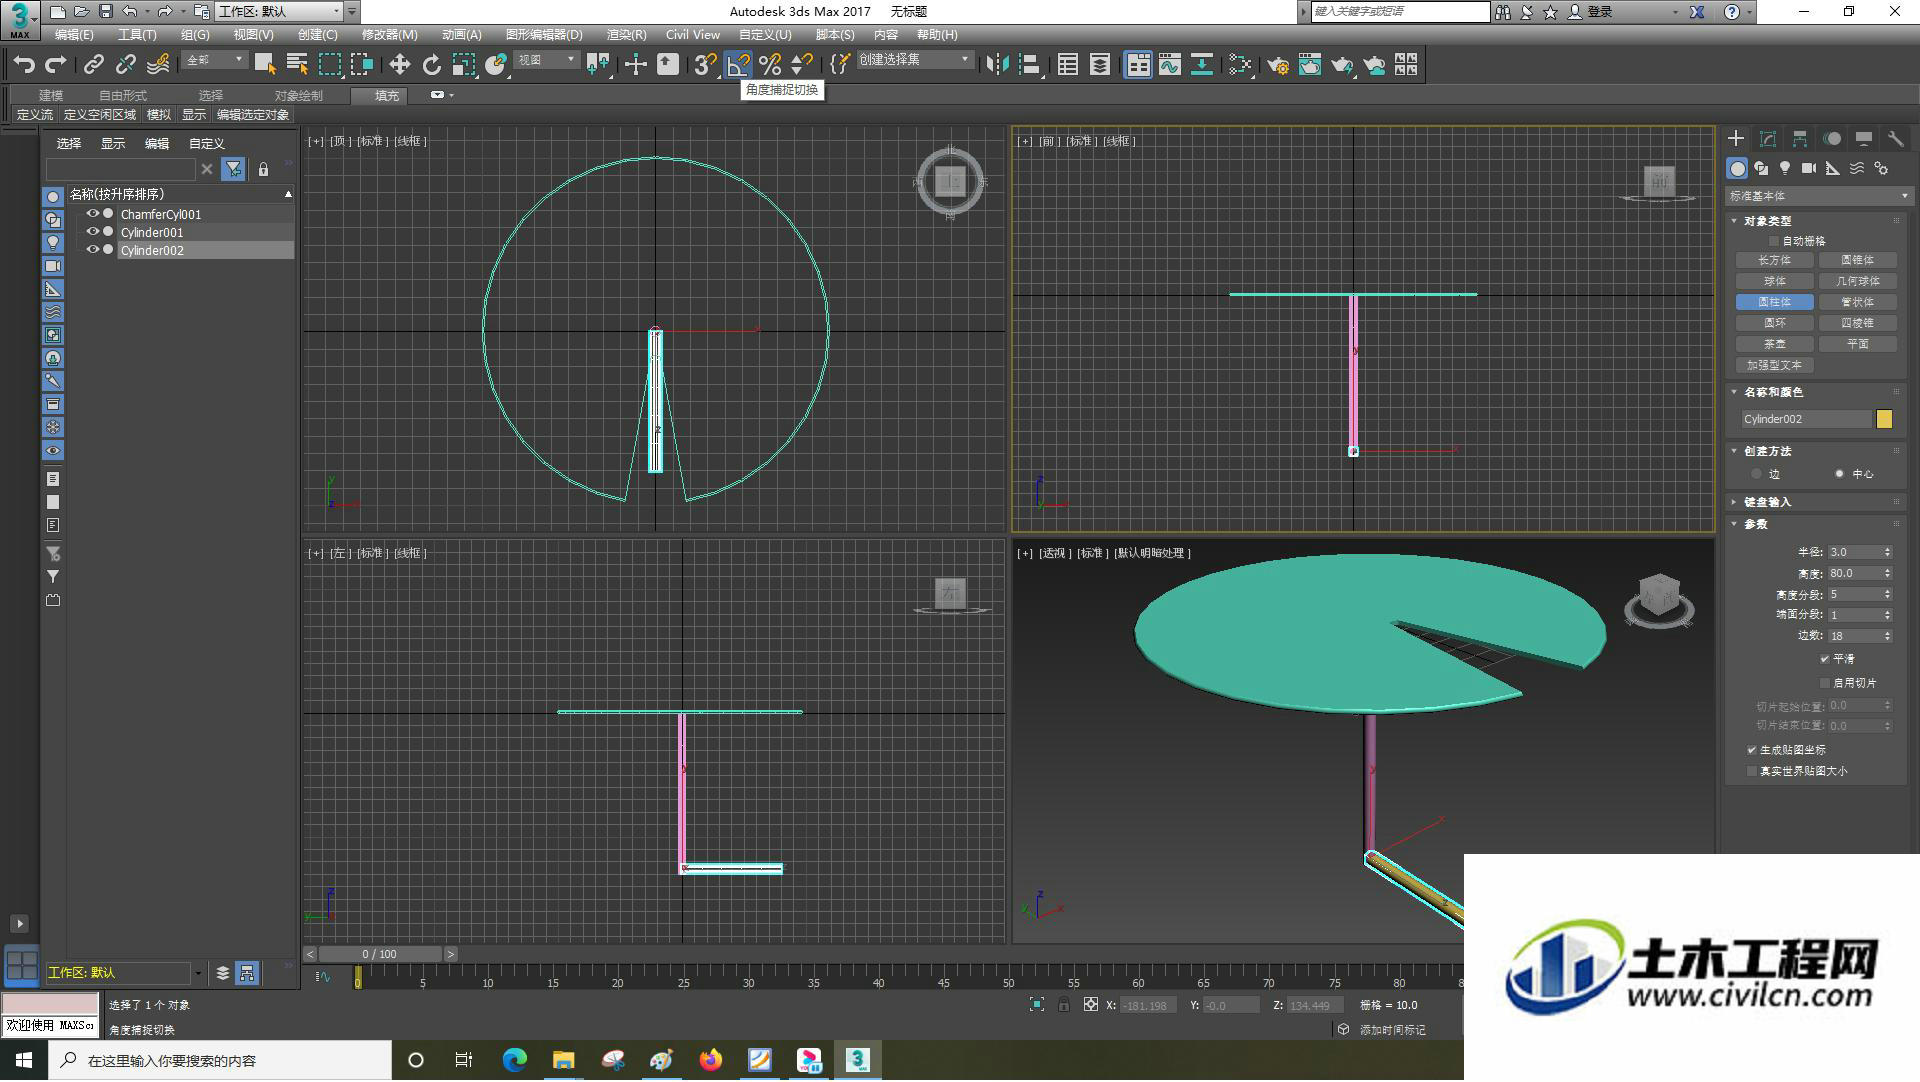Choose the Rectangular Selection Region tool
This screenshot has width=1920, height=1082.
click(x=330, y=65)
